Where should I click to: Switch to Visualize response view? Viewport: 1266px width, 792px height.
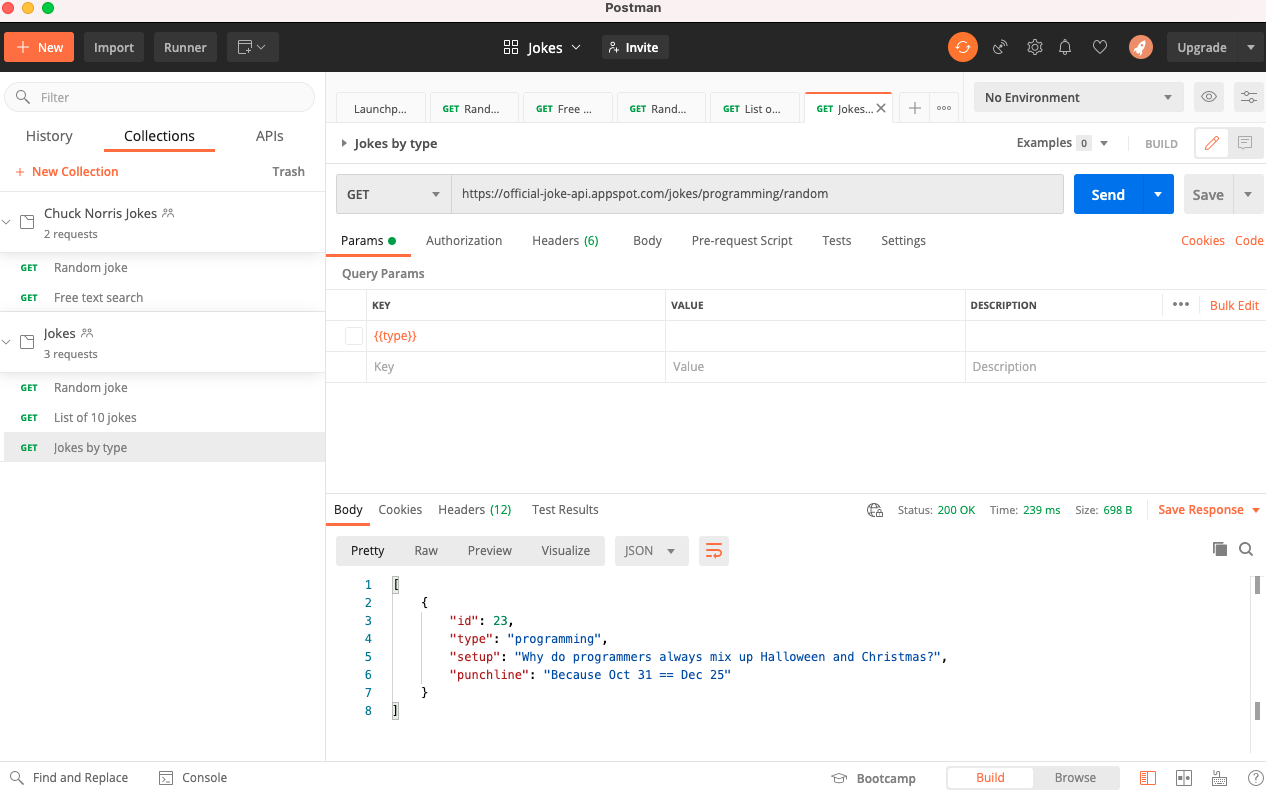pyautogui.click(x=566, y=550)
